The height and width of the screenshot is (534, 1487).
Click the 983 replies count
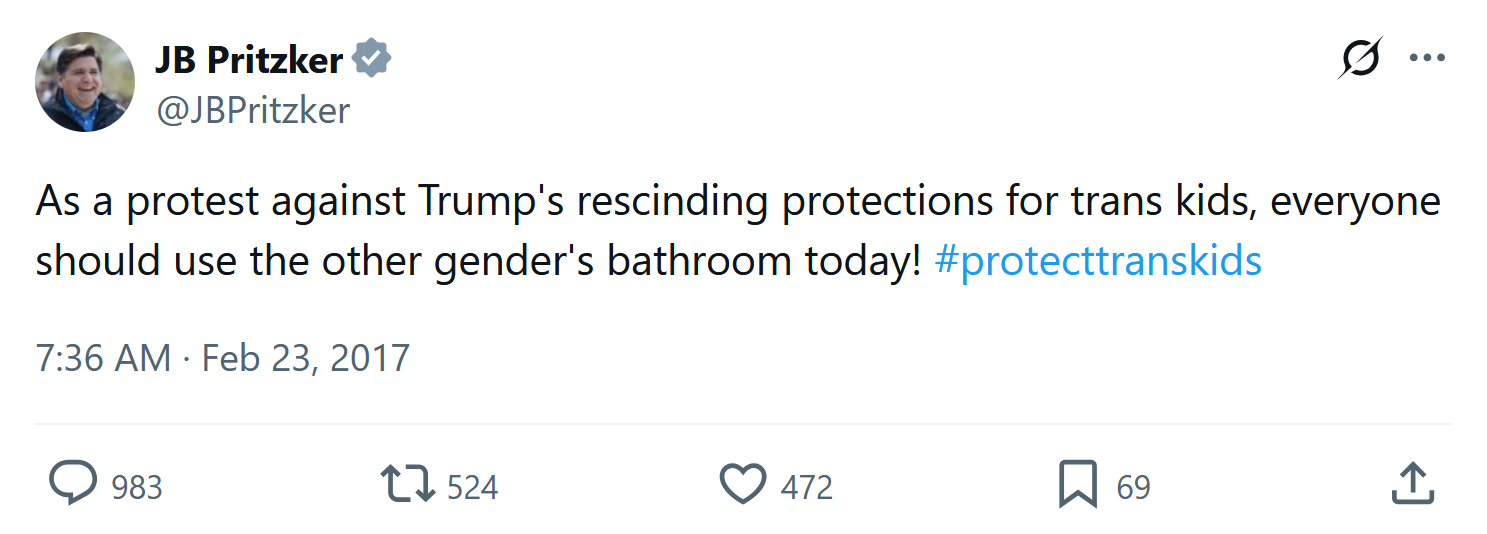(x=136, y=487)
